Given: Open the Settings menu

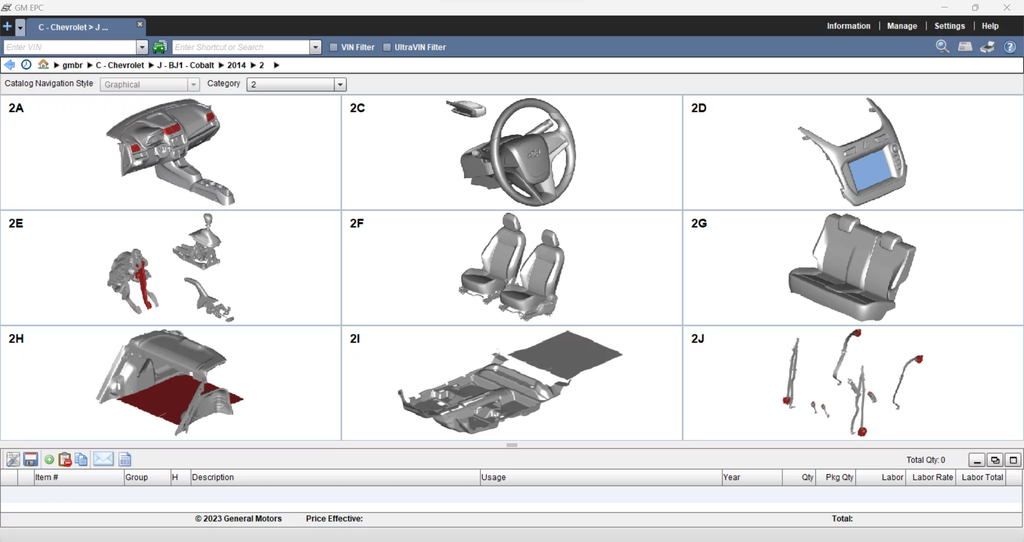Looking at the screenshot, I should [949, 26].
